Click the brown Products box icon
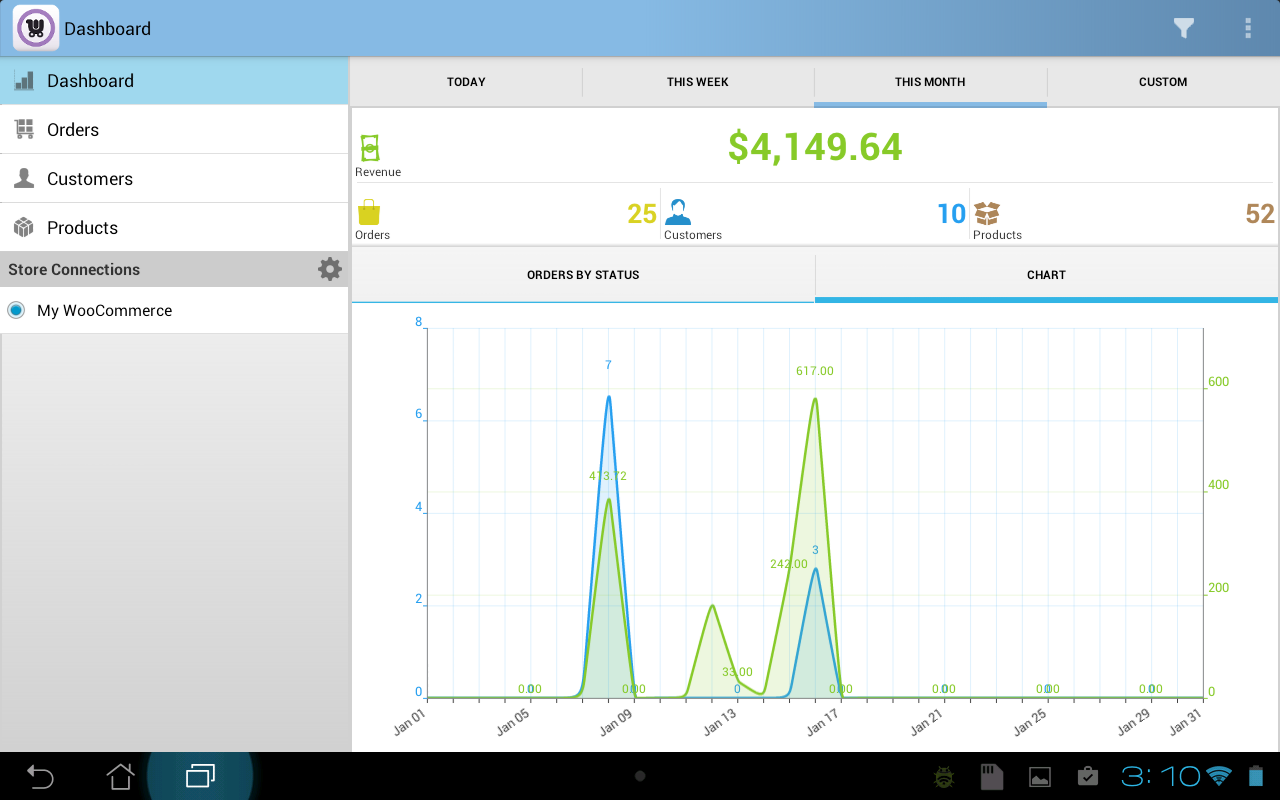The height and width of the screenshot is (800, 1280). 987,213
